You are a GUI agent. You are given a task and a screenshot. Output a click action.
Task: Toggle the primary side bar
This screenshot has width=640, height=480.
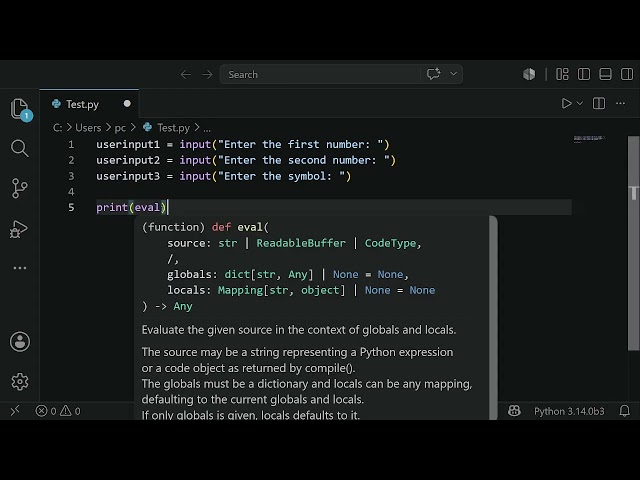[584, 74]
